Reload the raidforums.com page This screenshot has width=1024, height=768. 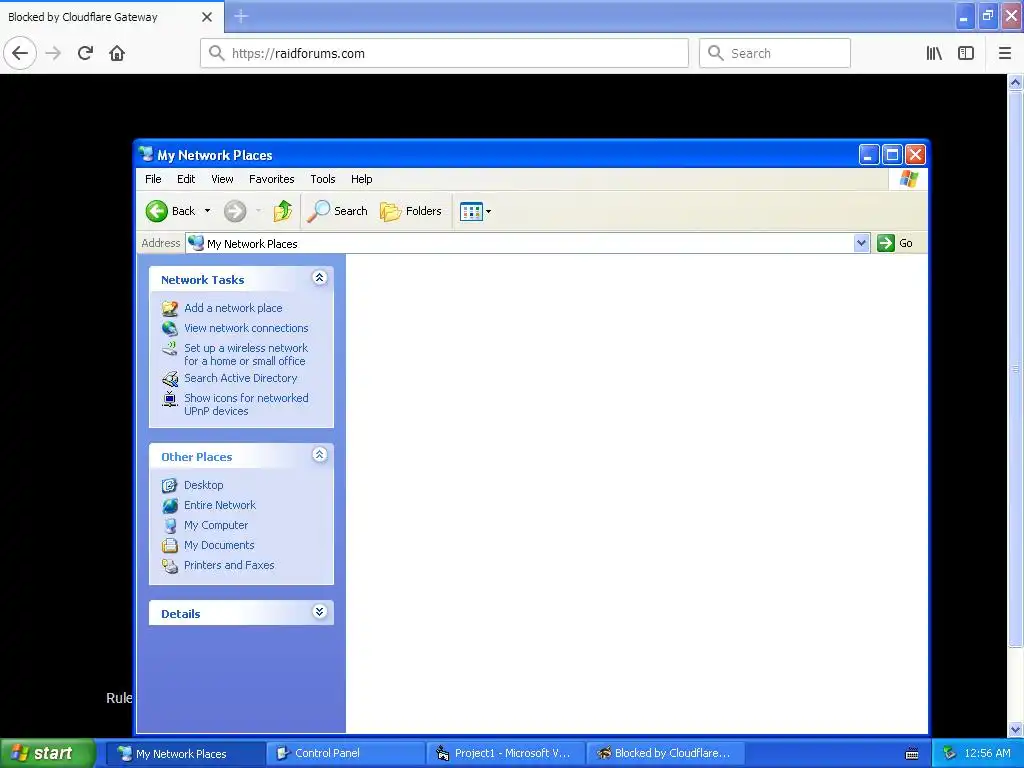tap(86, 53)
